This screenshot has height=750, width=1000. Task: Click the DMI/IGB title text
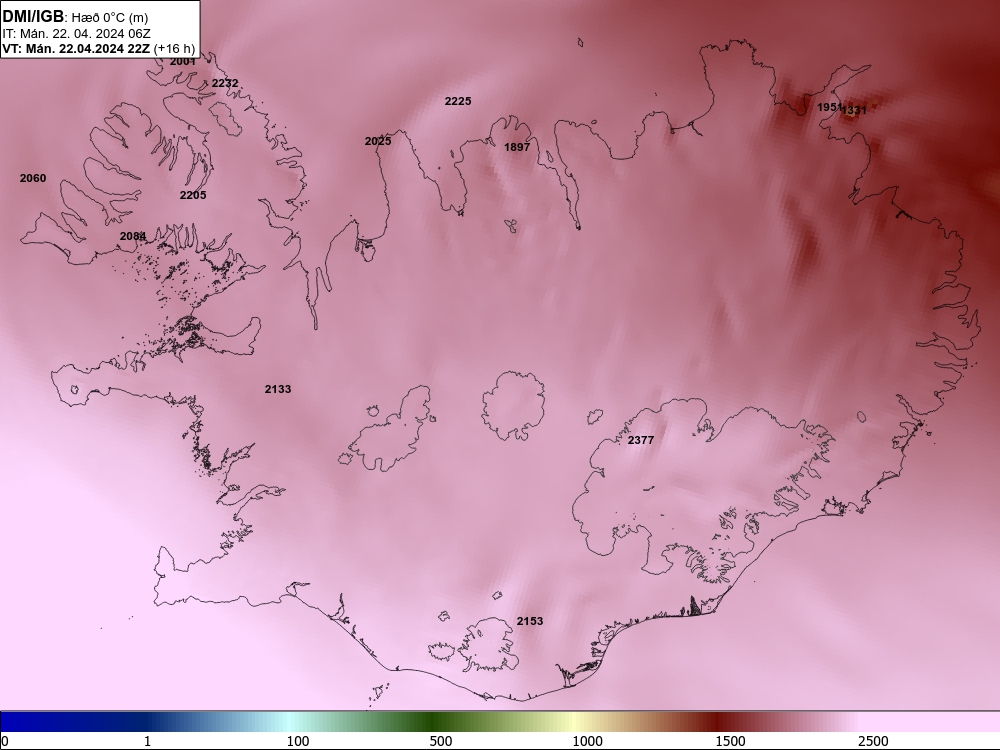pos(33,17)
